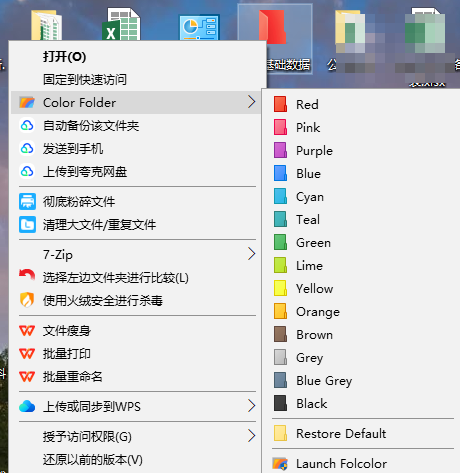Click the cloud icon beside 上传到夸克网盘
Screen dimensions: 460x473
[27, 171]
